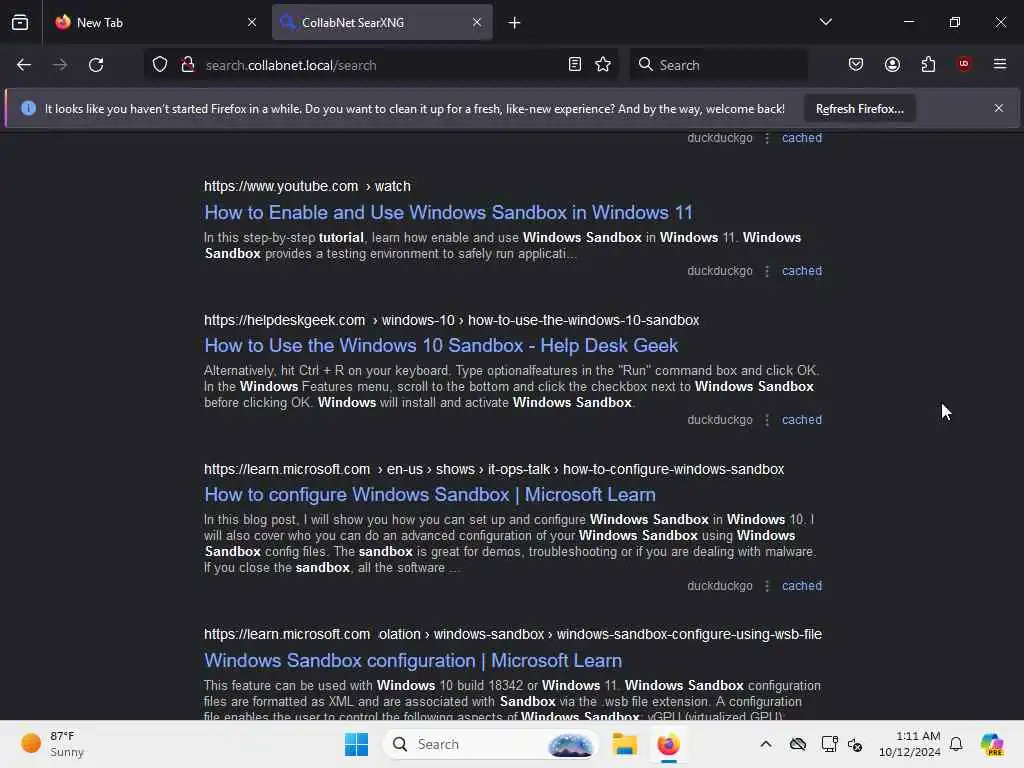Expand options dots beside the topmost cached link
This screenshot has height=768, width=1024.
point(767,138)
